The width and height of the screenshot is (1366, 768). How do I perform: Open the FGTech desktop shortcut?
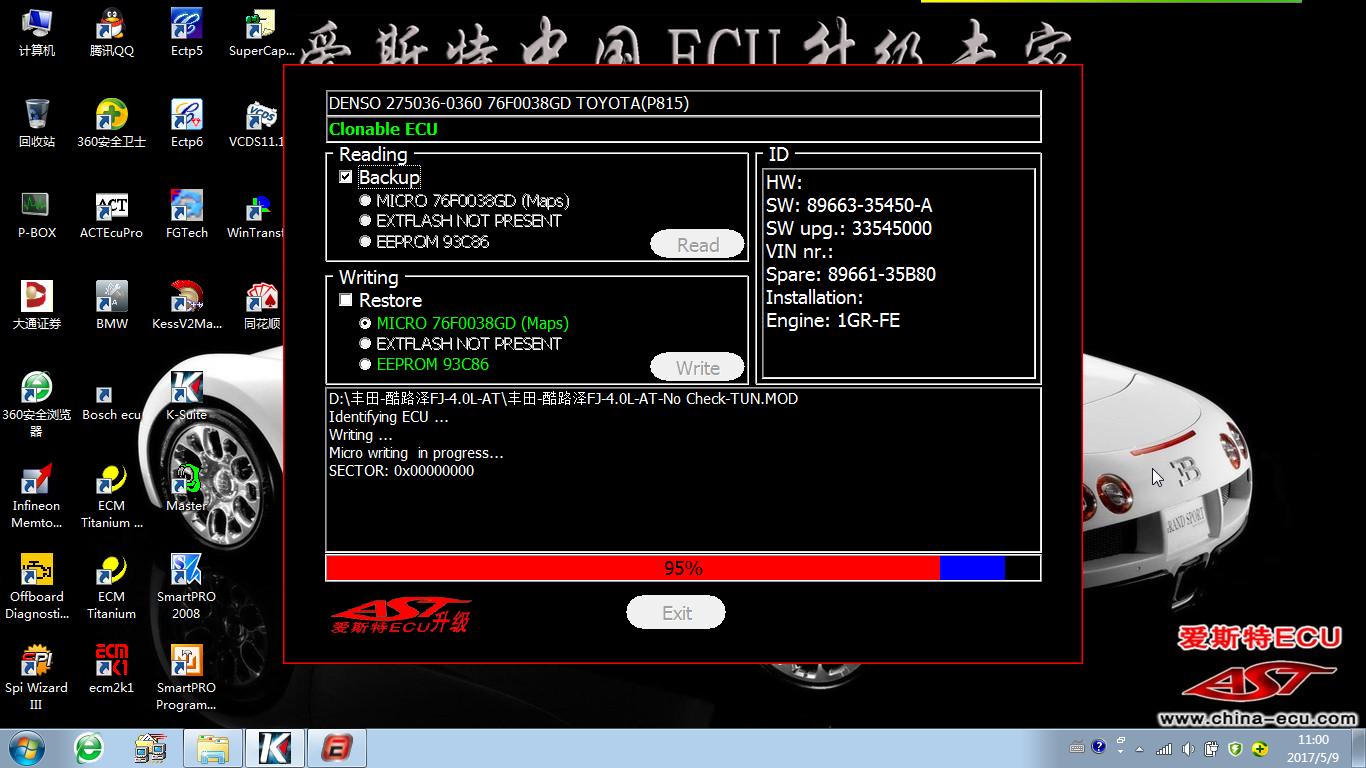[x=186, y=214]
